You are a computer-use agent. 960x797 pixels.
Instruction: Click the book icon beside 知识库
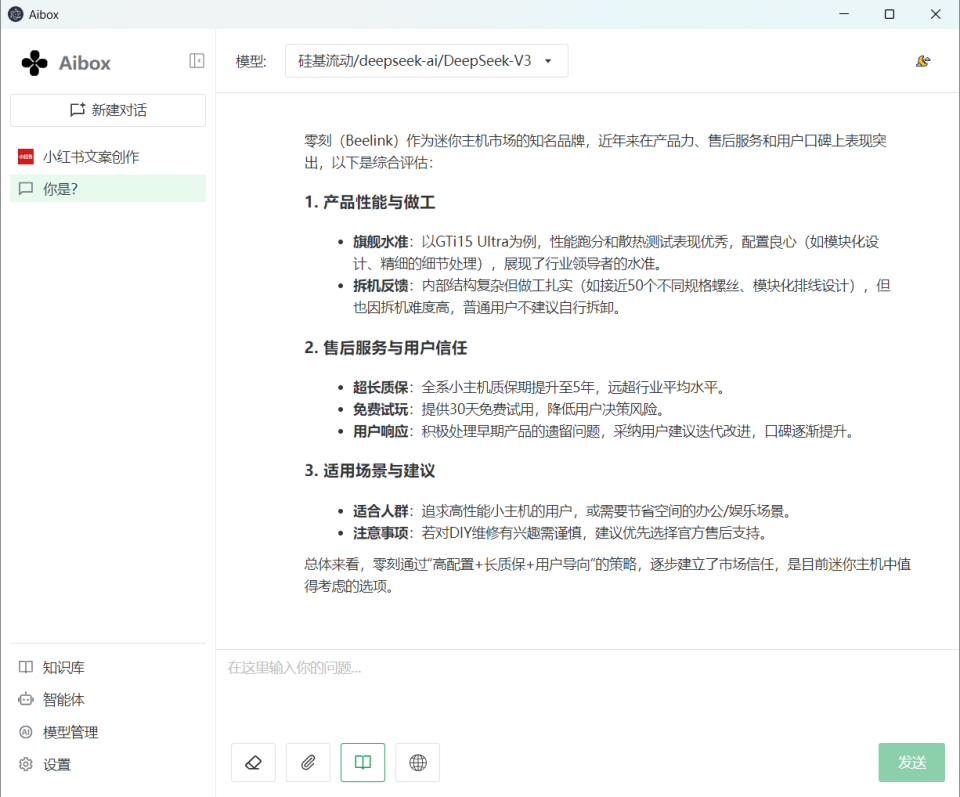point(26,667)
